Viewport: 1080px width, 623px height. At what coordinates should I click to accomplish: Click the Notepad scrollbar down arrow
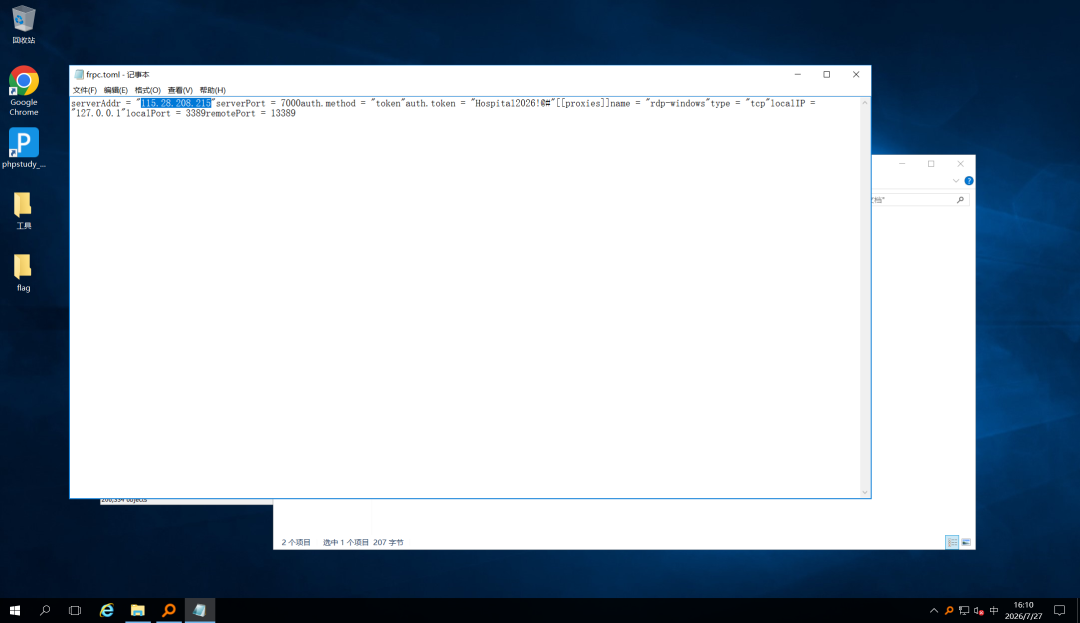864,492
